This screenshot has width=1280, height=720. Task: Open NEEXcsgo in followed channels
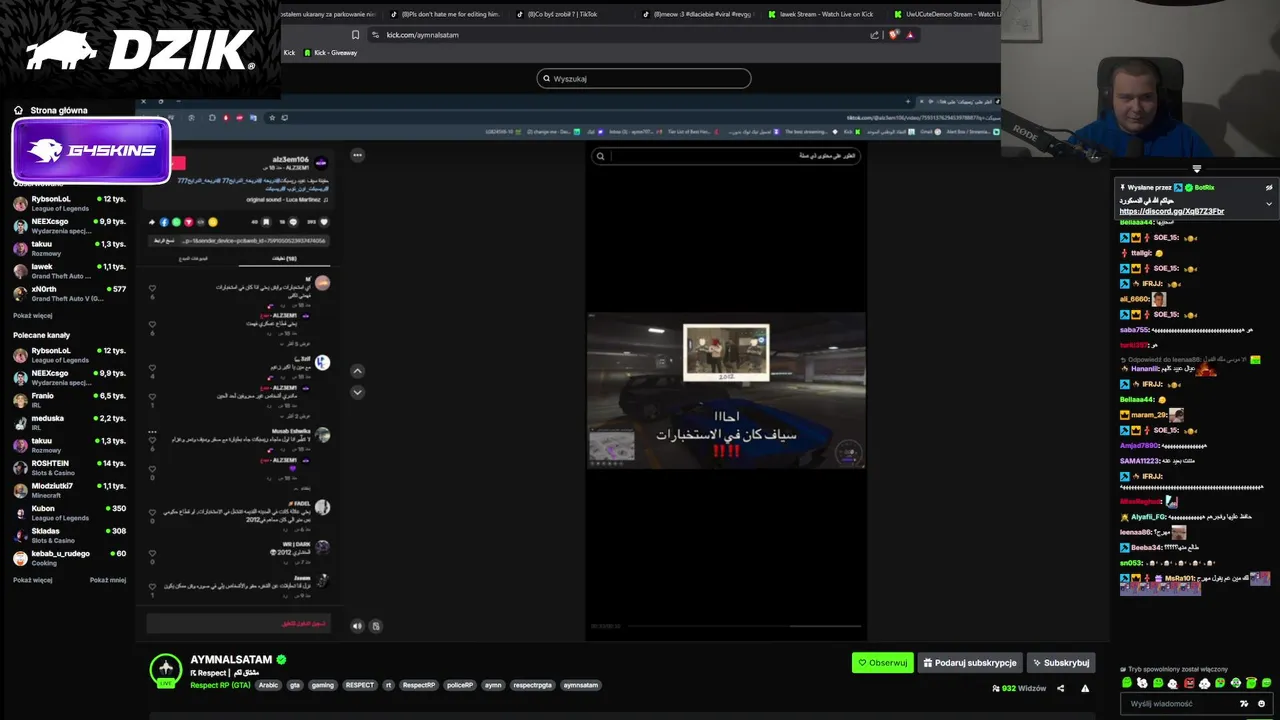69,226
